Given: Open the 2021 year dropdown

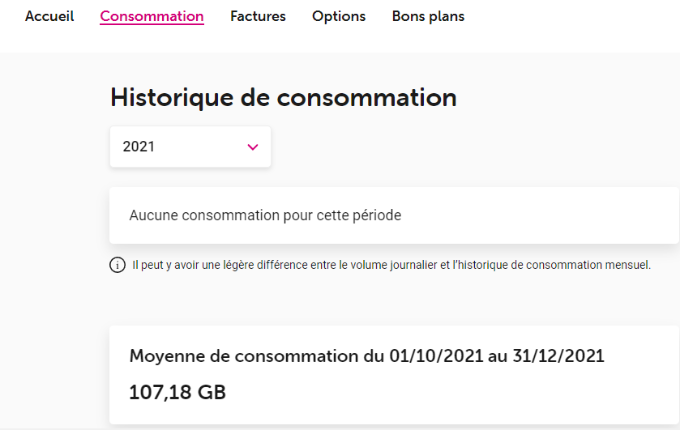Looking at the screenshot, I should (x=190, y=147).
